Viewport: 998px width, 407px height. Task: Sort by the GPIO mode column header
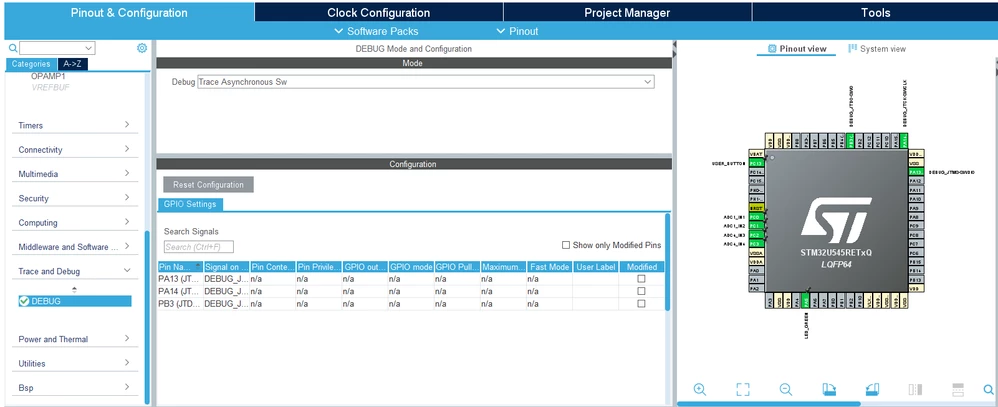tap(411, 267)
